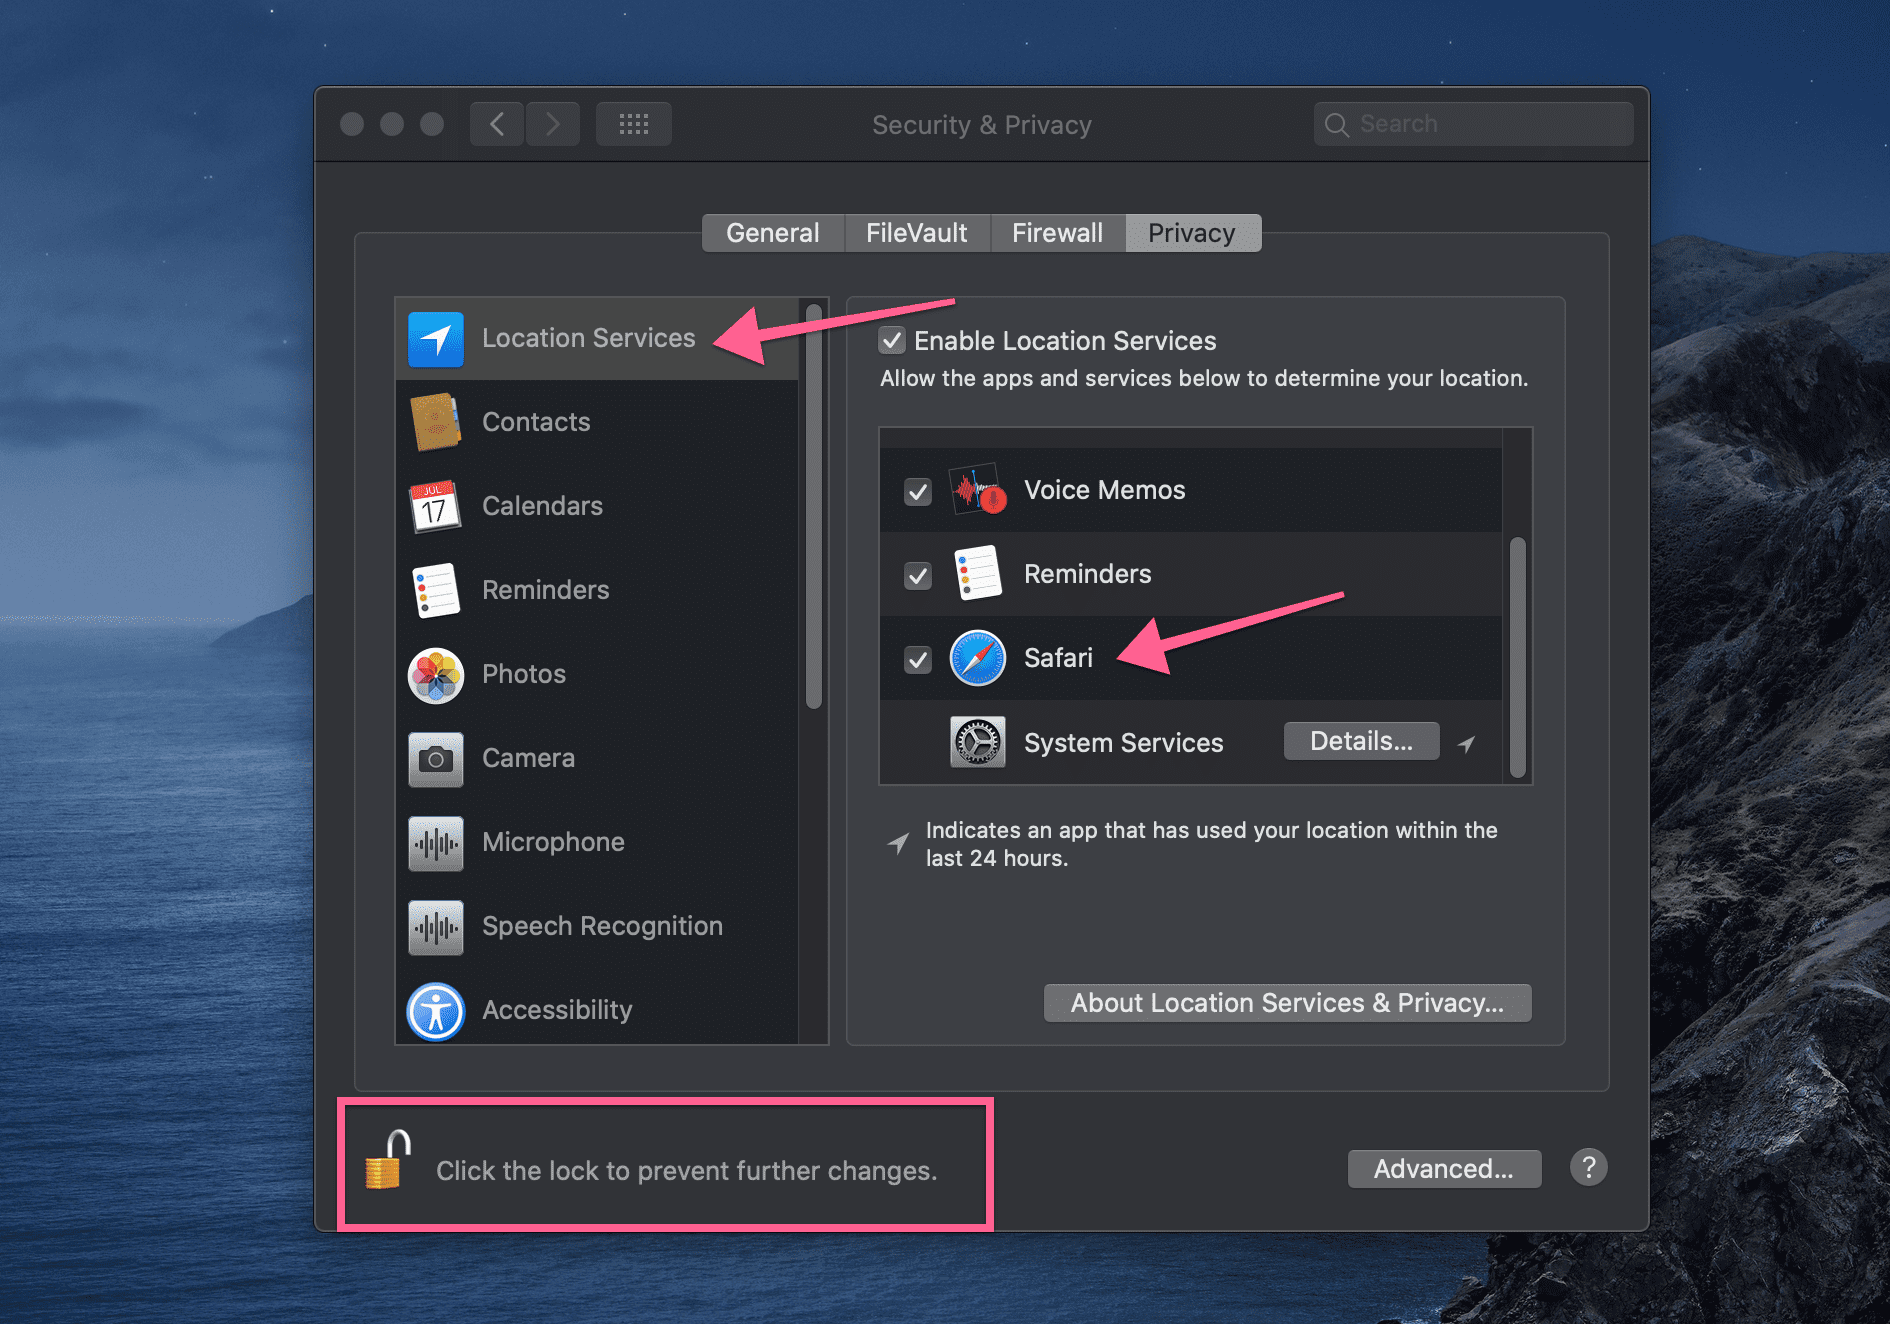Screen dimensions: 1890x1324
Task: Click the apps list scrollbar thumb
Action: pos(1518,657)
